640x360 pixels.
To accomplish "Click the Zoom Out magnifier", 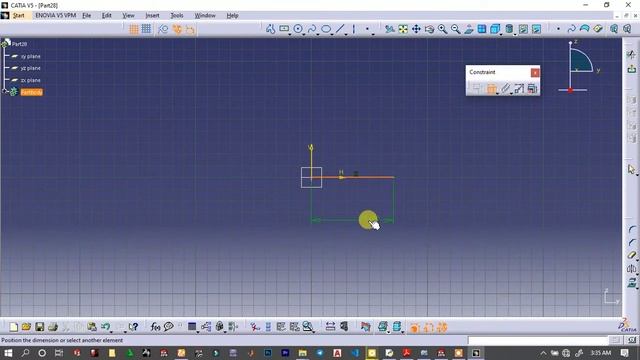I will (x=456, y=29).
